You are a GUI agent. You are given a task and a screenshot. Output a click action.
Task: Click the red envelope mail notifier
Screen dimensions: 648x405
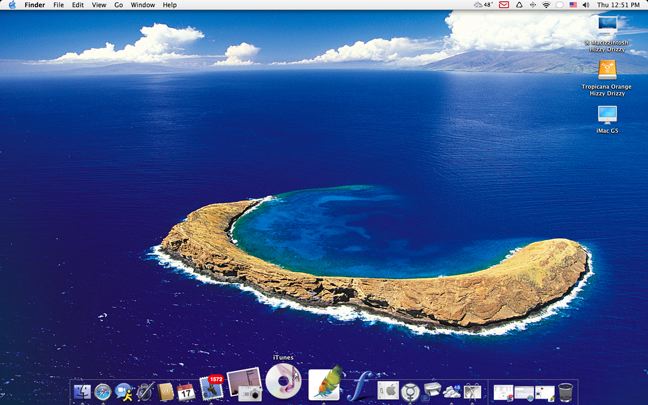[x=504, y=5]
